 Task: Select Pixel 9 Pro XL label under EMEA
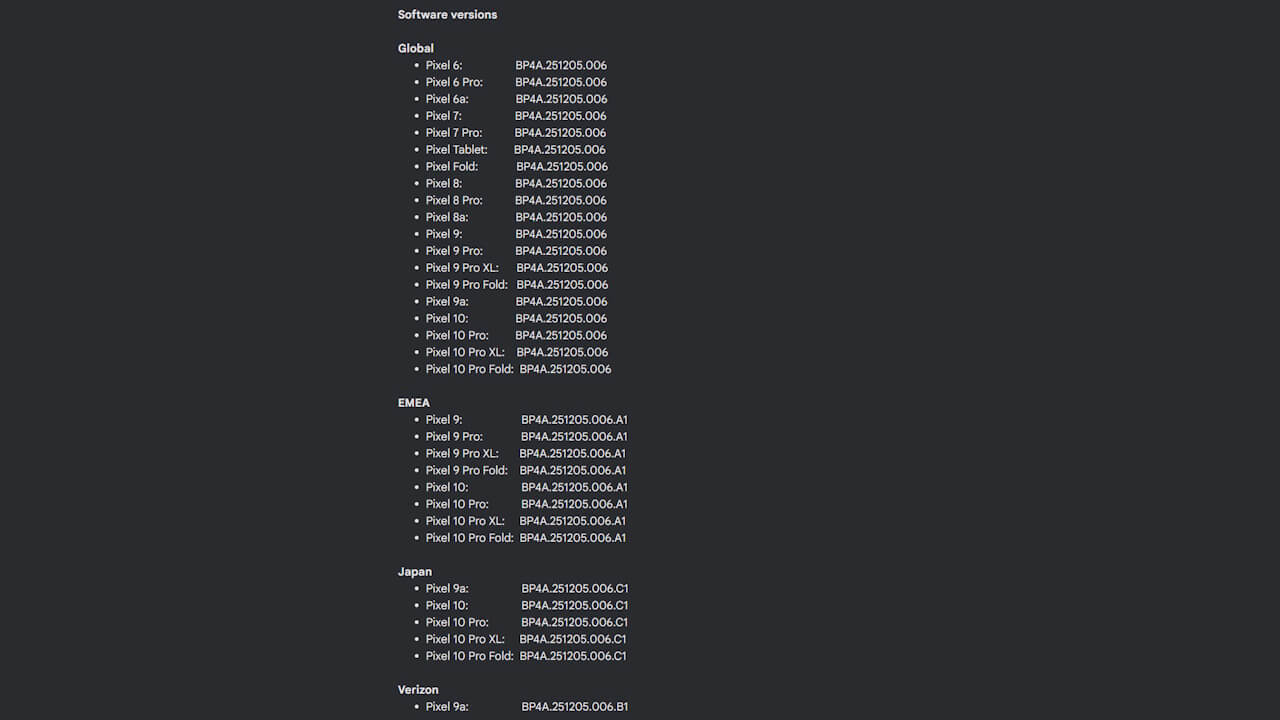click(x=462, y=454)
